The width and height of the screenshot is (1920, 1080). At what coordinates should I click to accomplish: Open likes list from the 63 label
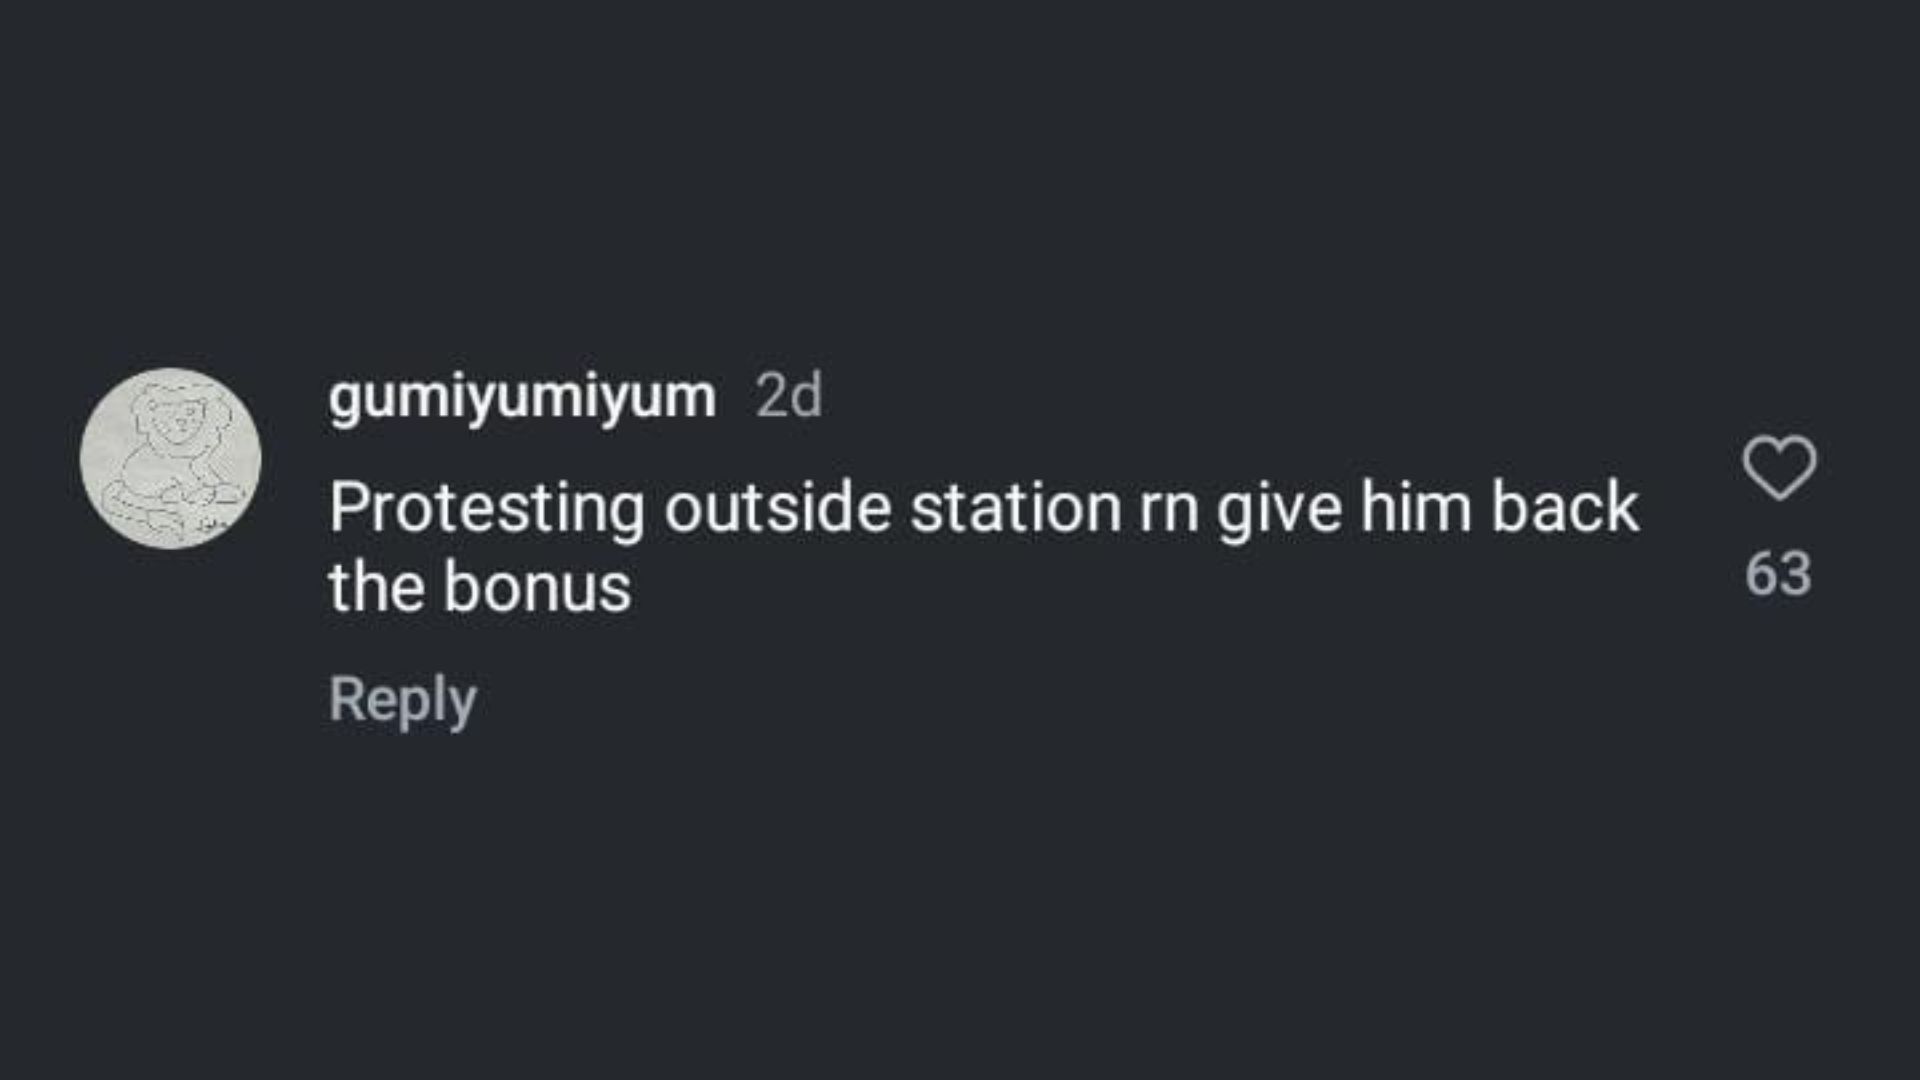coord(1778,574)
